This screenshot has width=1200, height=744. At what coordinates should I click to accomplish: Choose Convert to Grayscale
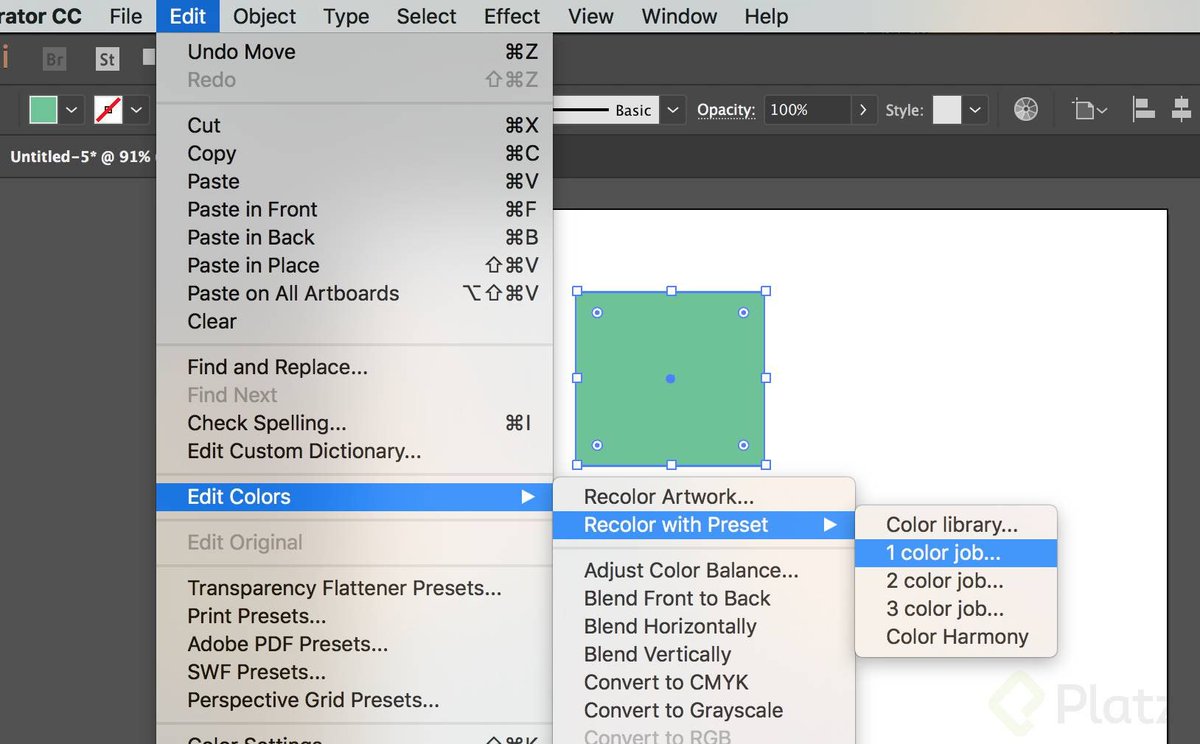704,711
